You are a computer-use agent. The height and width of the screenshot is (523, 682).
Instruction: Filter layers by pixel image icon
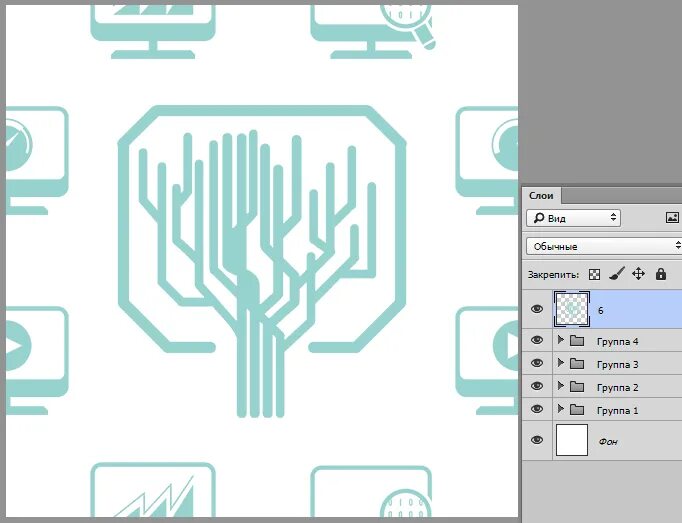[672, 218]
